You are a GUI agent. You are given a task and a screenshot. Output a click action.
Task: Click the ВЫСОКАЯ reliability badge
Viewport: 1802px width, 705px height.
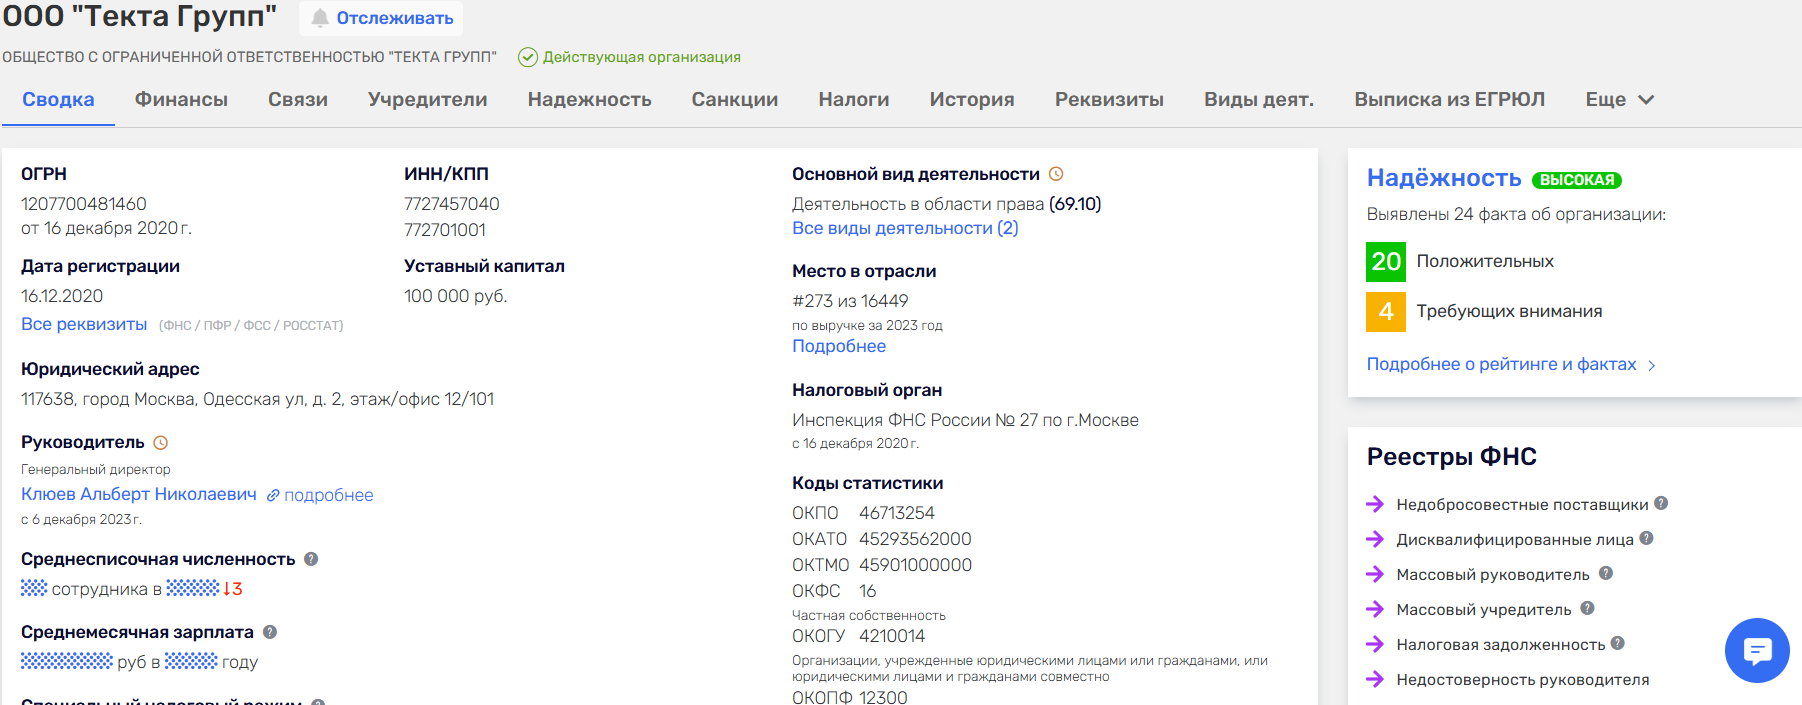point(1577,180)
